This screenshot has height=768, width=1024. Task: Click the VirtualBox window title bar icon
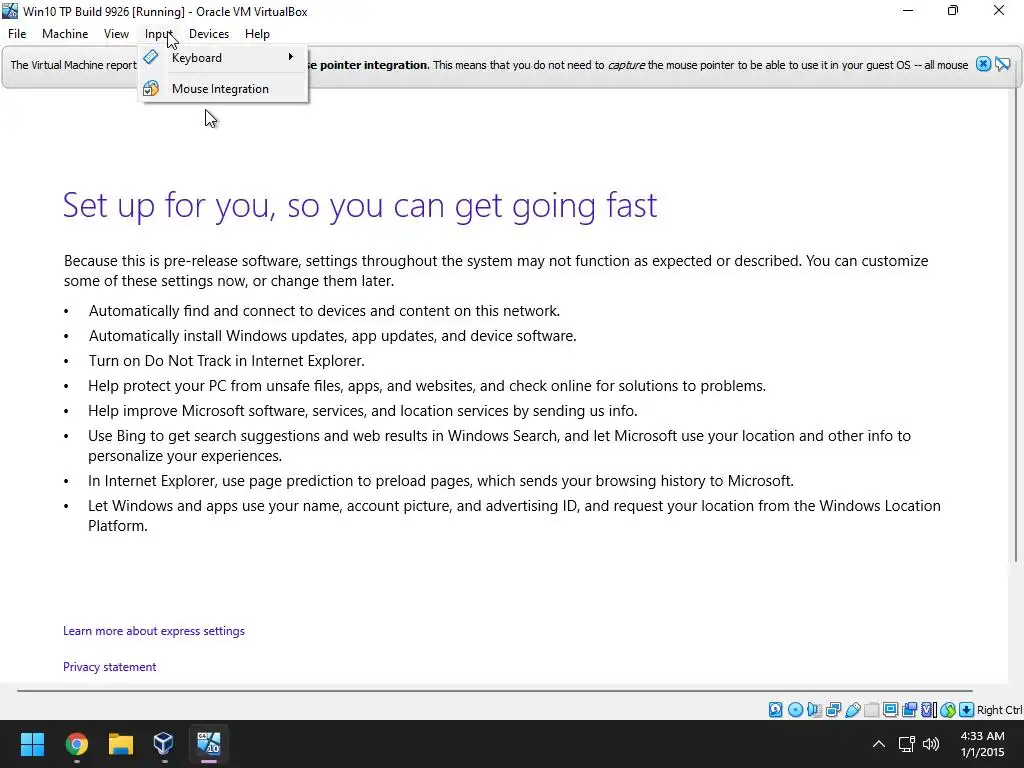[10, 11]
